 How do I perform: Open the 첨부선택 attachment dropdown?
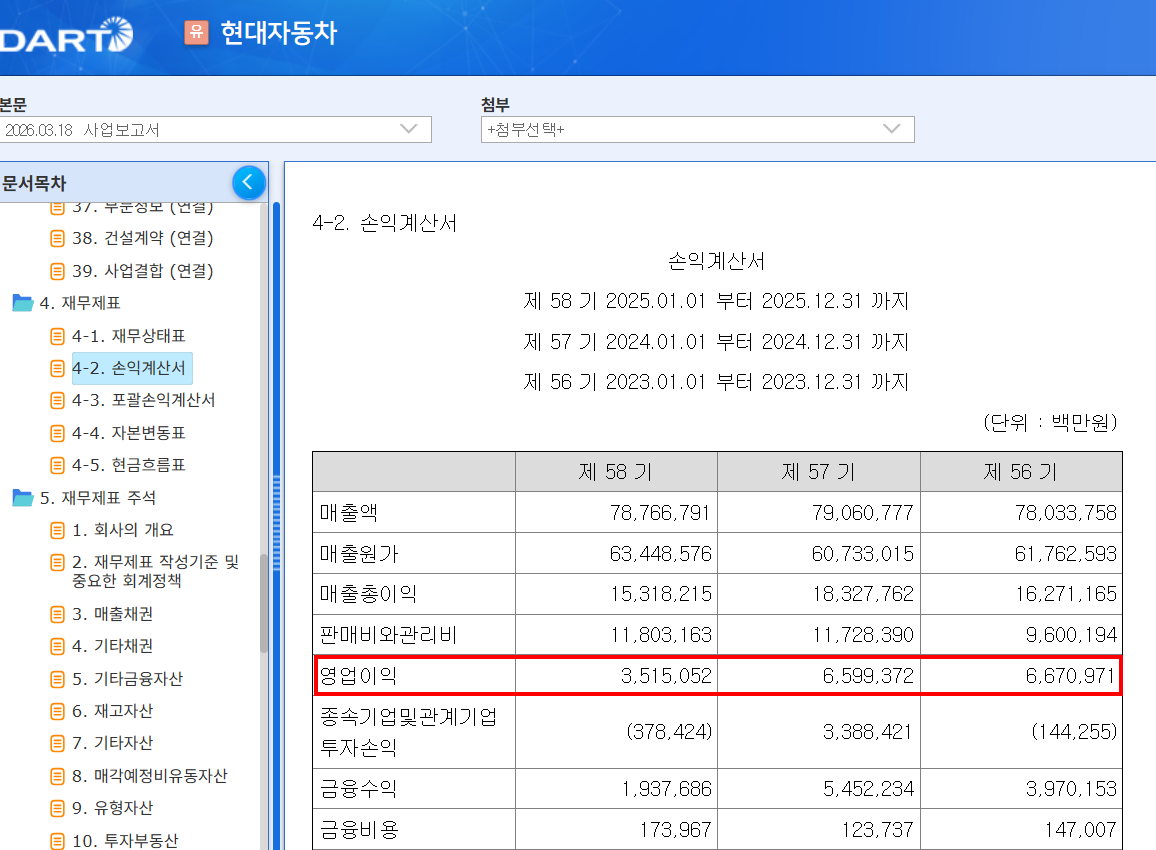[893, 129]
